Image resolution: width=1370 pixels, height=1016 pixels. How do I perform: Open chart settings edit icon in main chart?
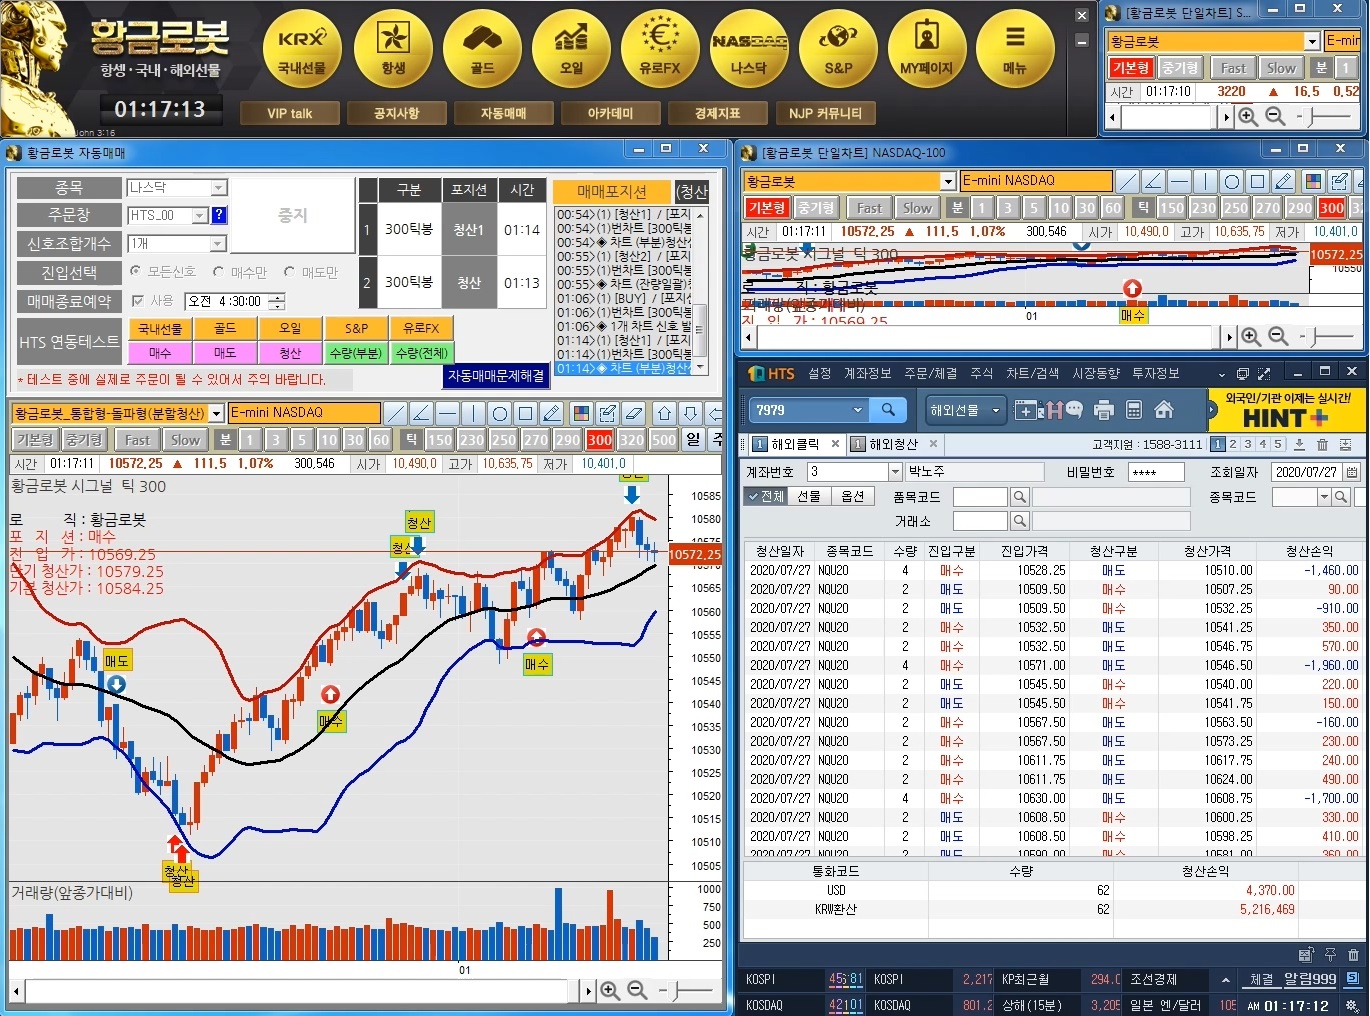(607, 413)
